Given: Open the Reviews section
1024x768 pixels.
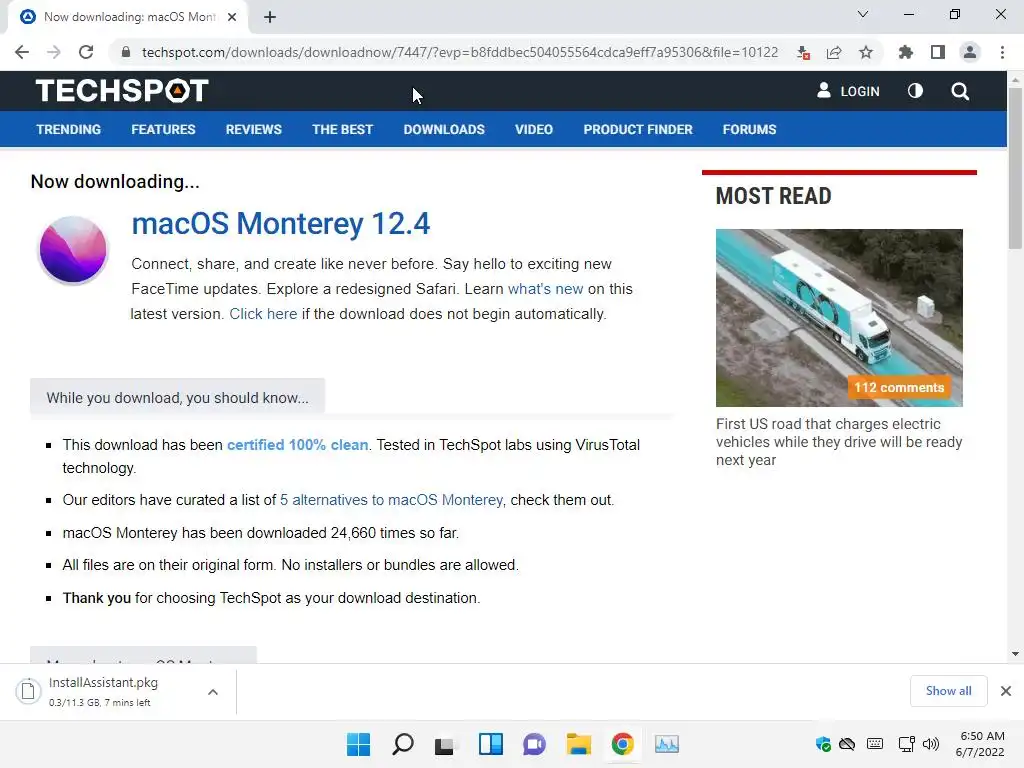Looking at the screenshot, I should point(253,129).
